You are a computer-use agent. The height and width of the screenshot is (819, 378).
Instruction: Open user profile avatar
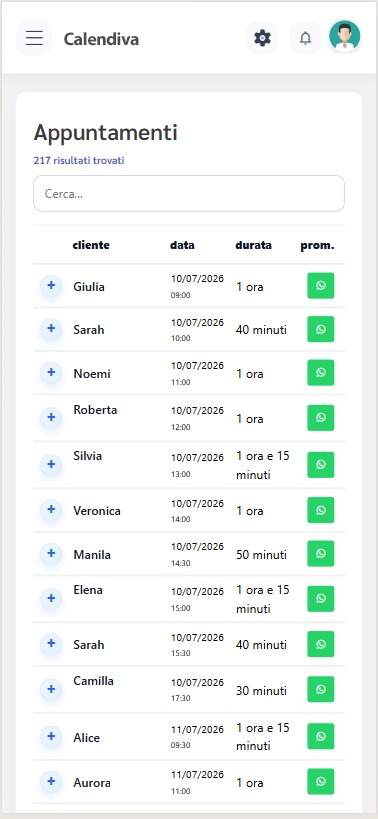[x=345, y=37]
